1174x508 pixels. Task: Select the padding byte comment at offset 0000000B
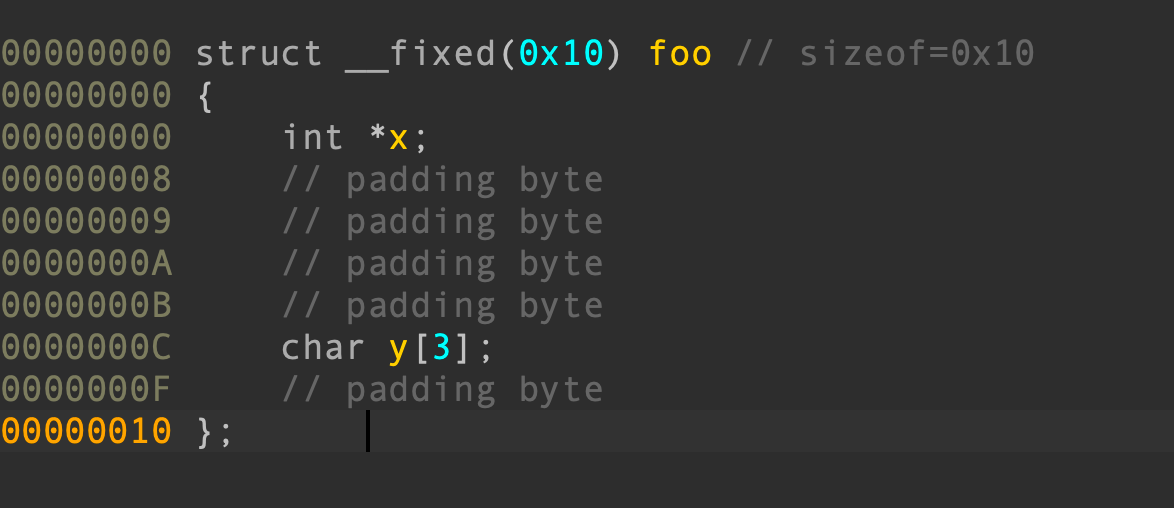pos(442,306)
